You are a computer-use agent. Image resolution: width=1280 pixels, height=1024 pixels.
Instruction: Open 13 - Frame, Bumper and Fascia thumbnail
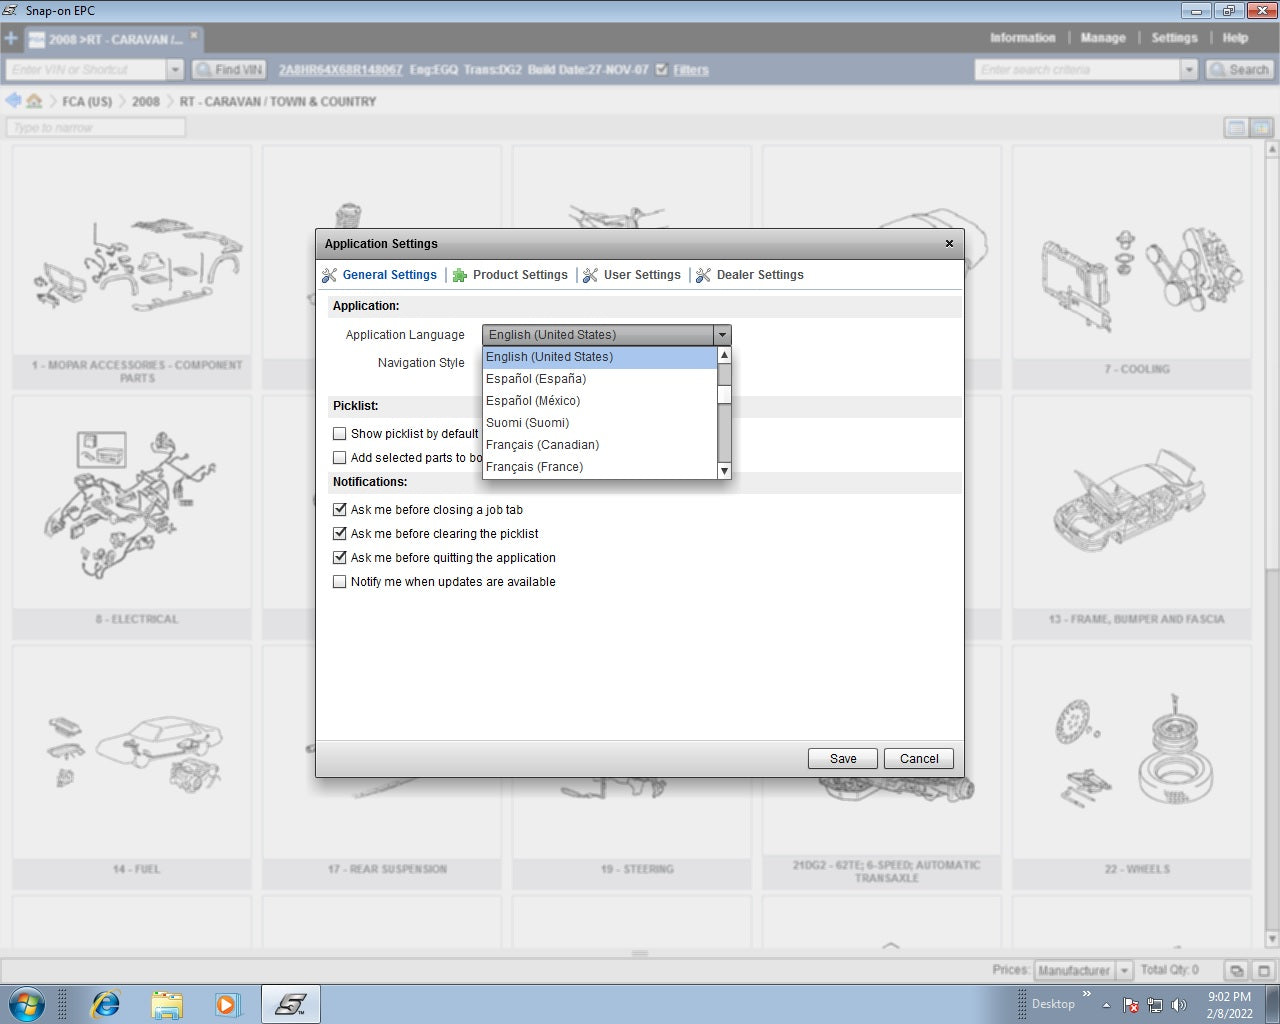coord(1132,516)
